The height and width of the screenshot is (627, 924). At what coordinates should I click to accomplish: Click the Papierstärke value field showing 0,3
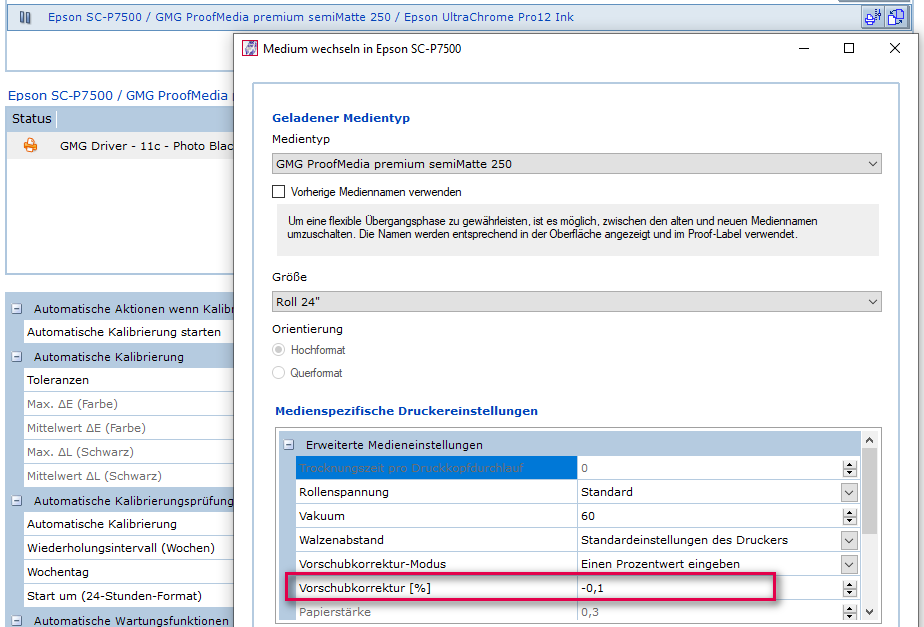tap(710, 612)
